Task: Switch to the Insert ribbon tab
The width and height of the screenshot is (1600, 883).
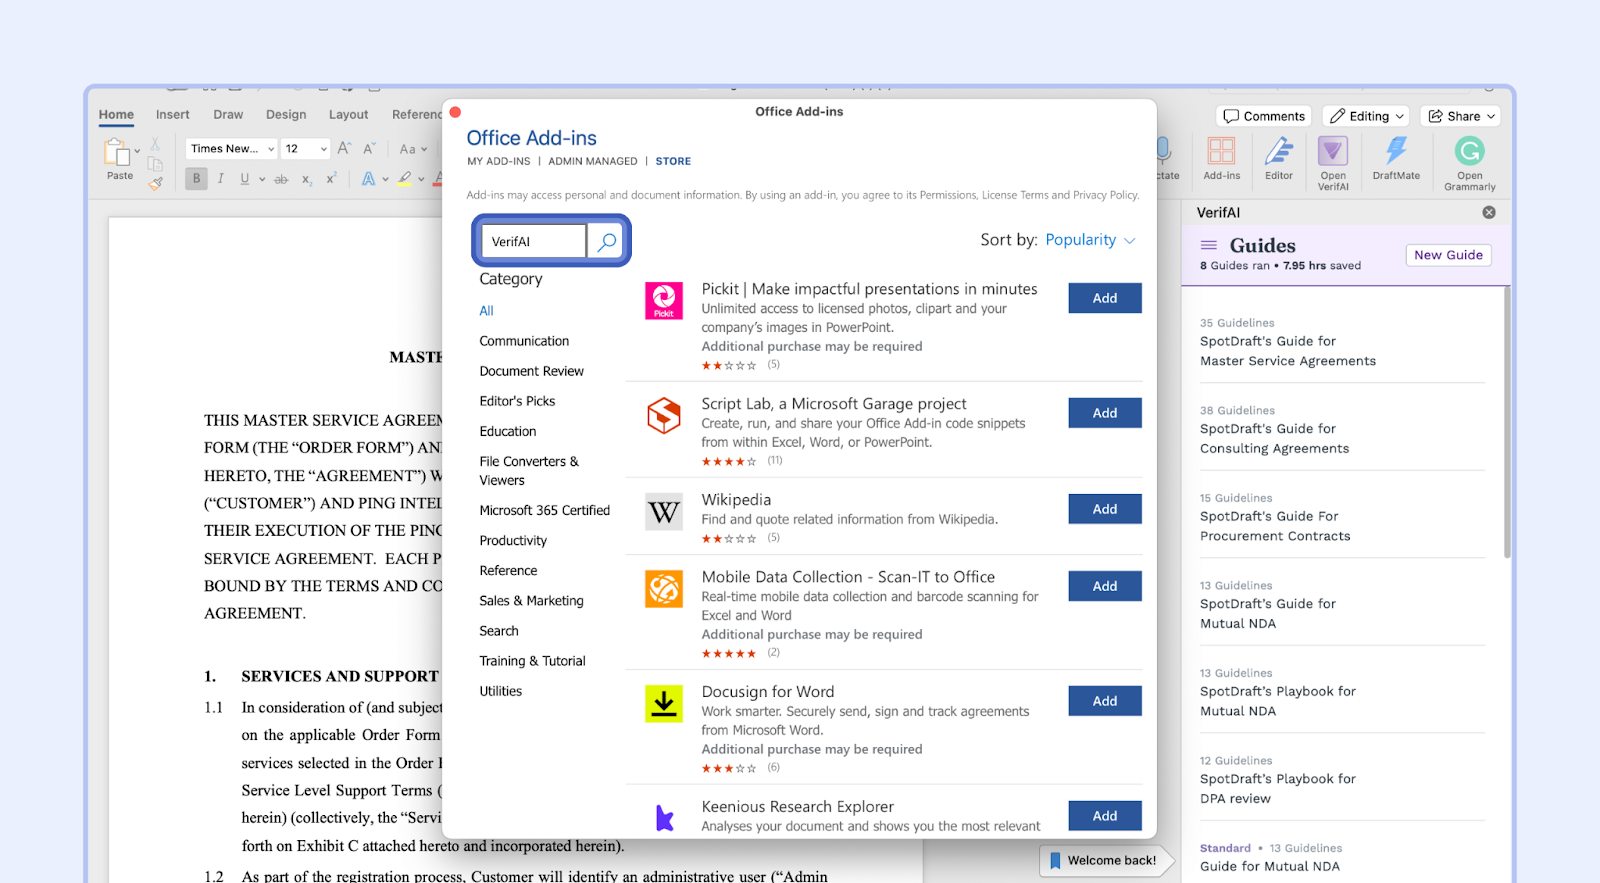Action: pos(172,115)
